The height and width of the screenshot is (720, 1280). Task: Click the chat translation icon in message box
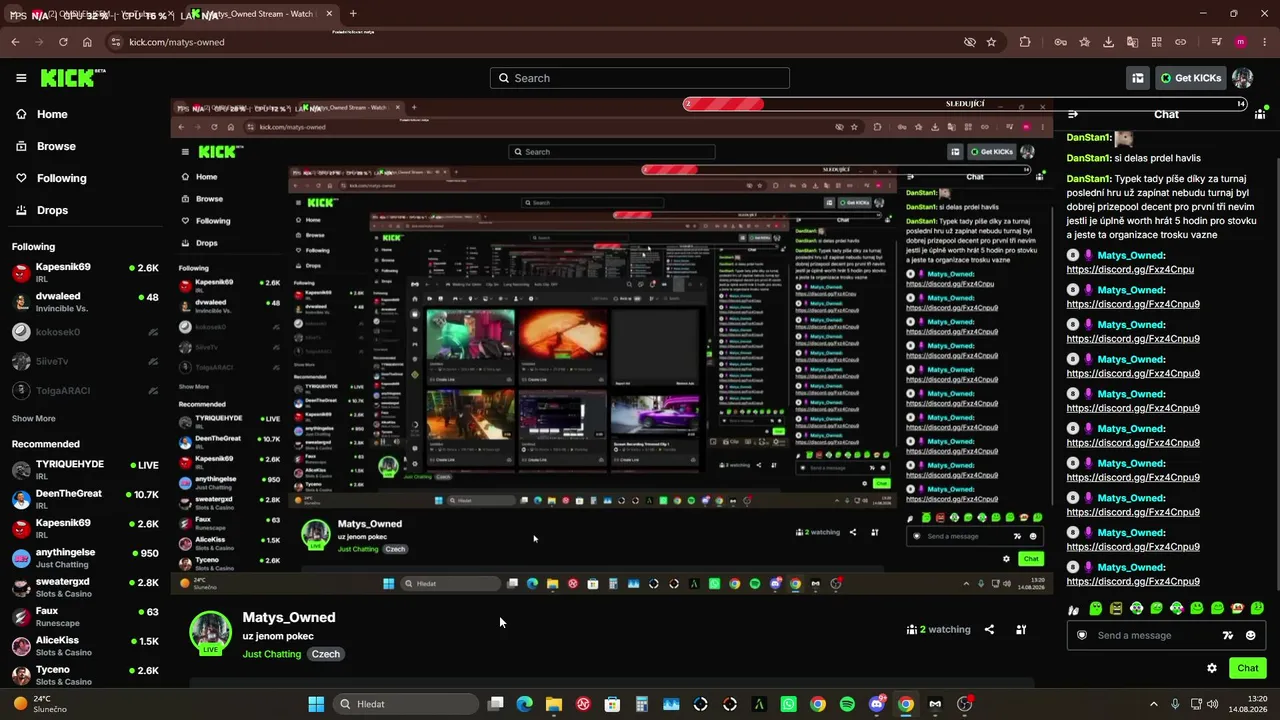[1228, 635]
